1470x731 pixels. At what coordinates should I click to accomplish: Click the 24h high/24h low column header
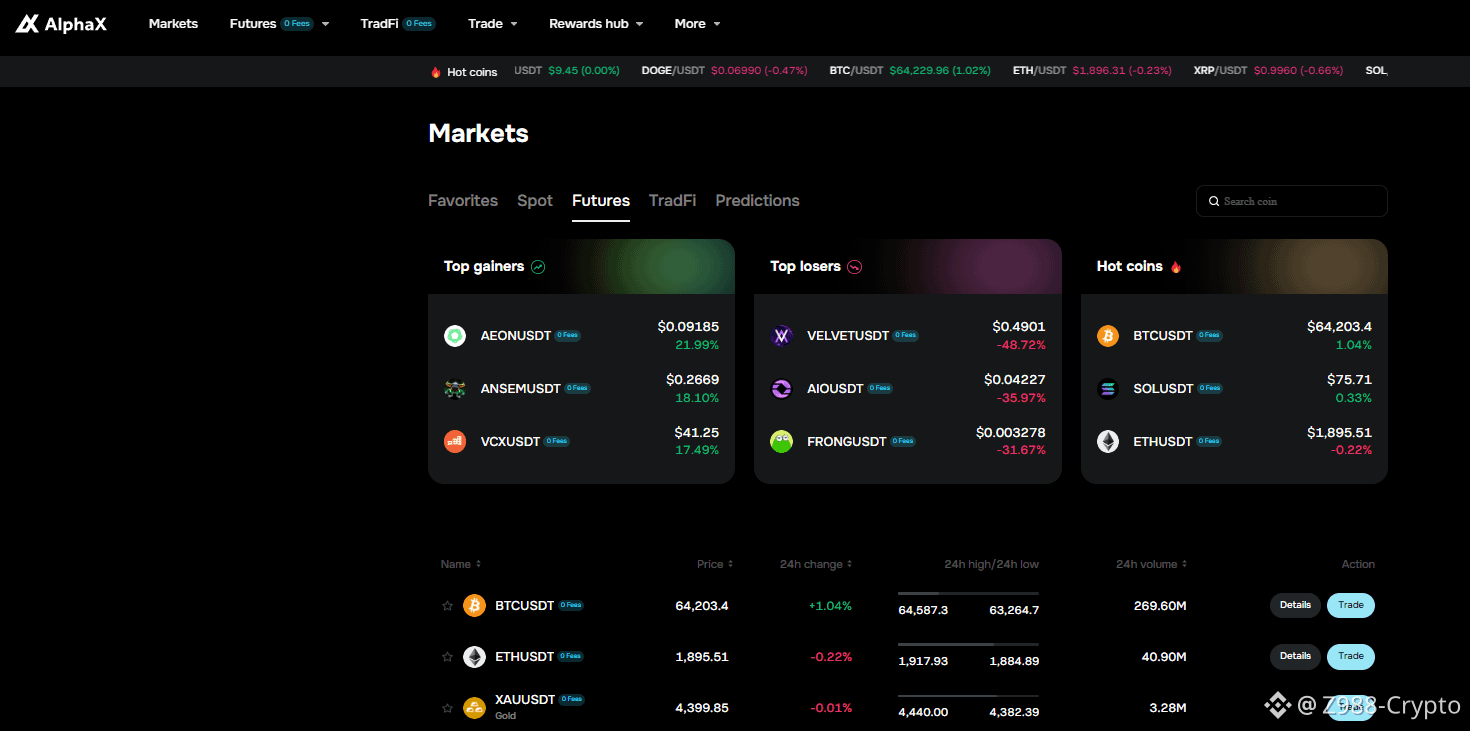(x=991, y=564)
